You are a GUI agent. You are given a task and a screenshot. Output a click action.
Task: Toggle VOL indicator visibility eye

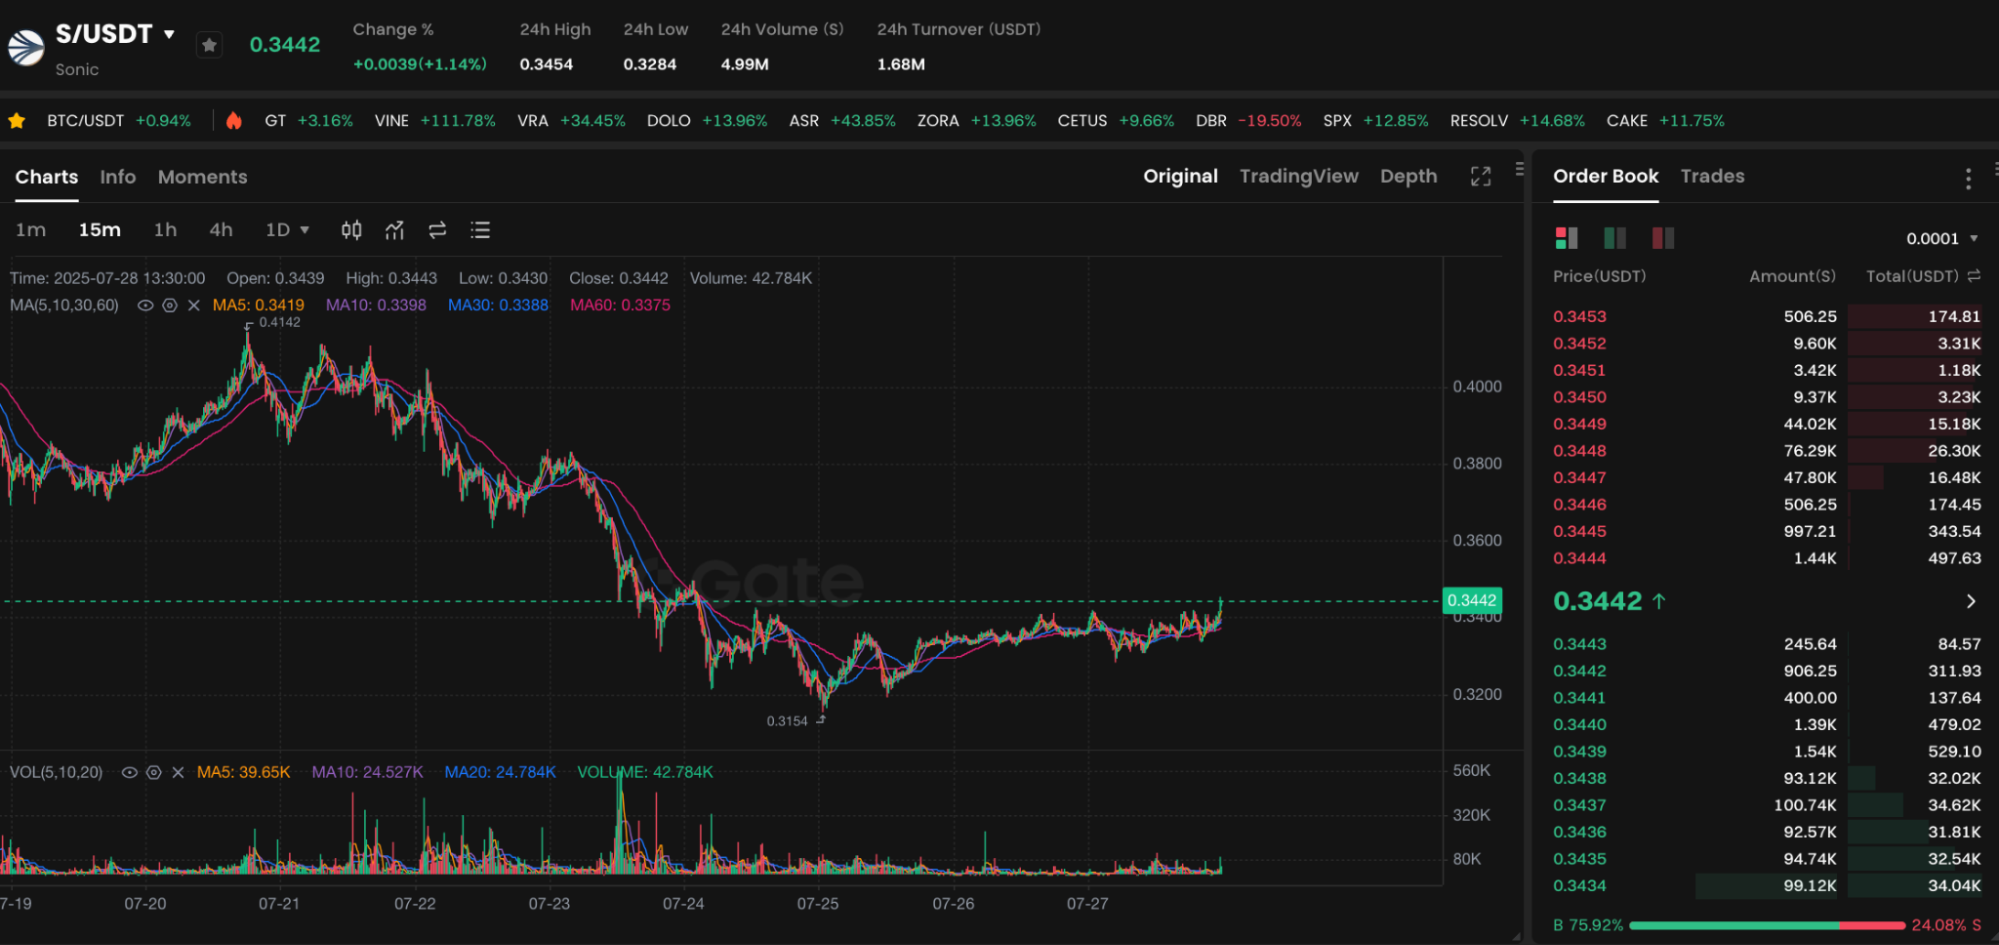129,773
